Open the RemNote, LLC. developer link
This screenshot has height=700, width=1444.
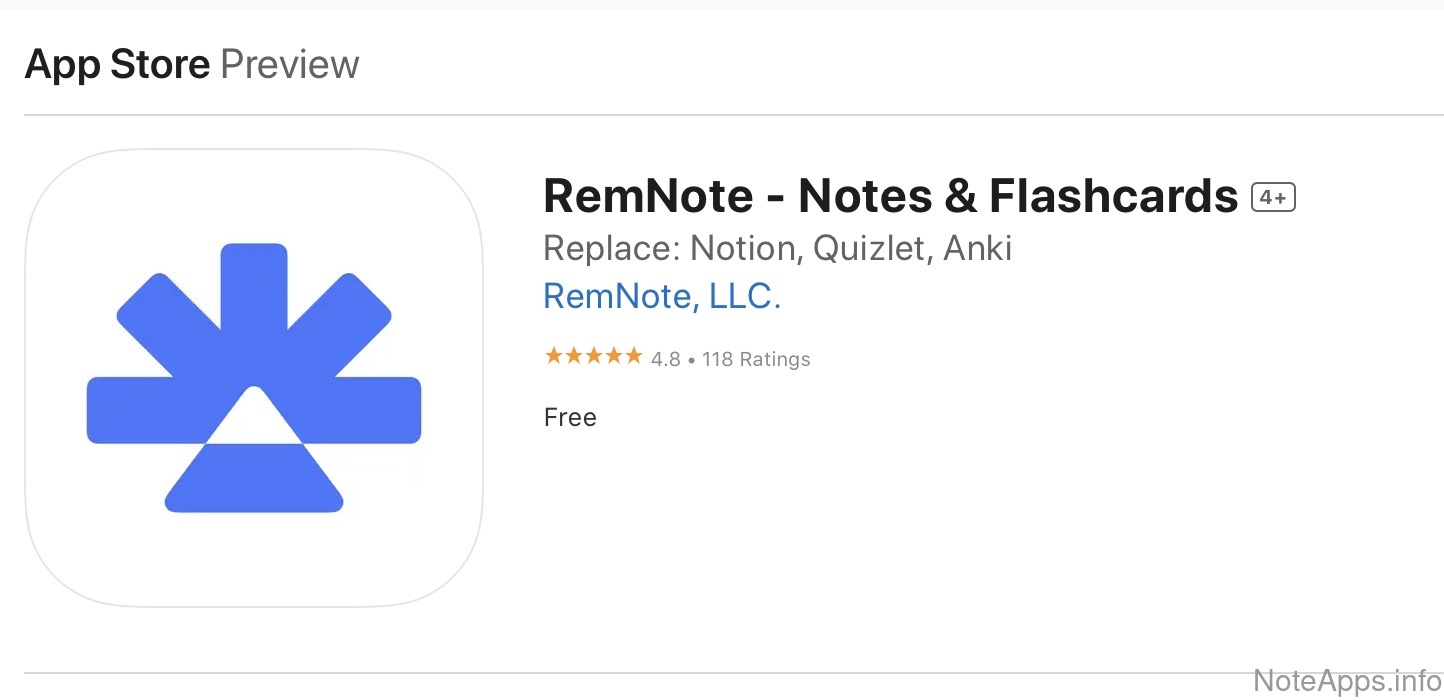tap(661, 296)
